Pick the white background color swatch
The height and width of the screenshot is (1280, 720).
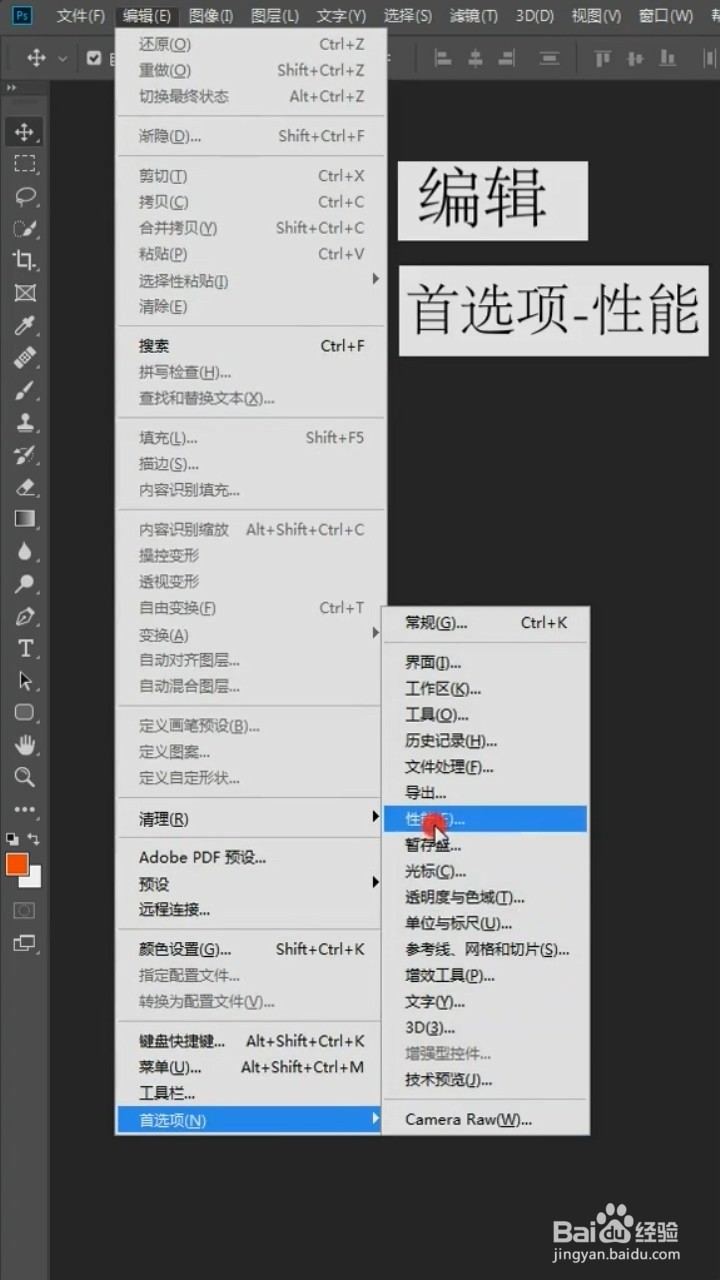(35, 880)
